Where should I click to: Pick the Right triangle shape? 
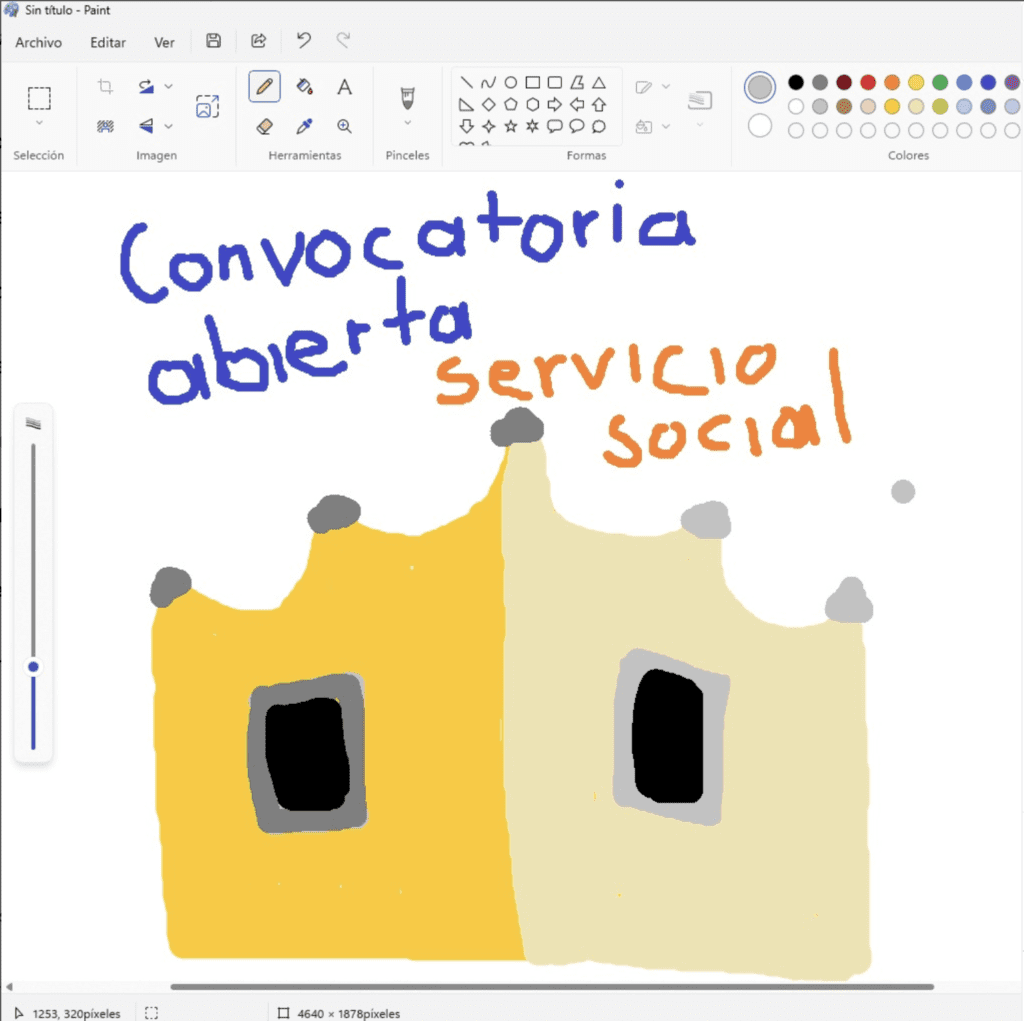pos(466,105)
